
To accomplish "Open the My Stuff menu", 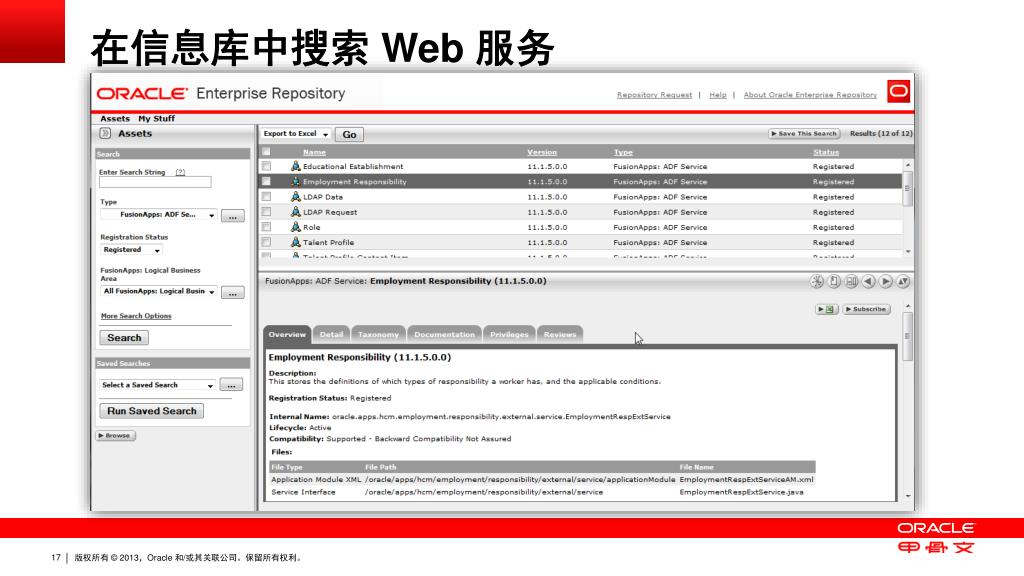I will point(156,118).
